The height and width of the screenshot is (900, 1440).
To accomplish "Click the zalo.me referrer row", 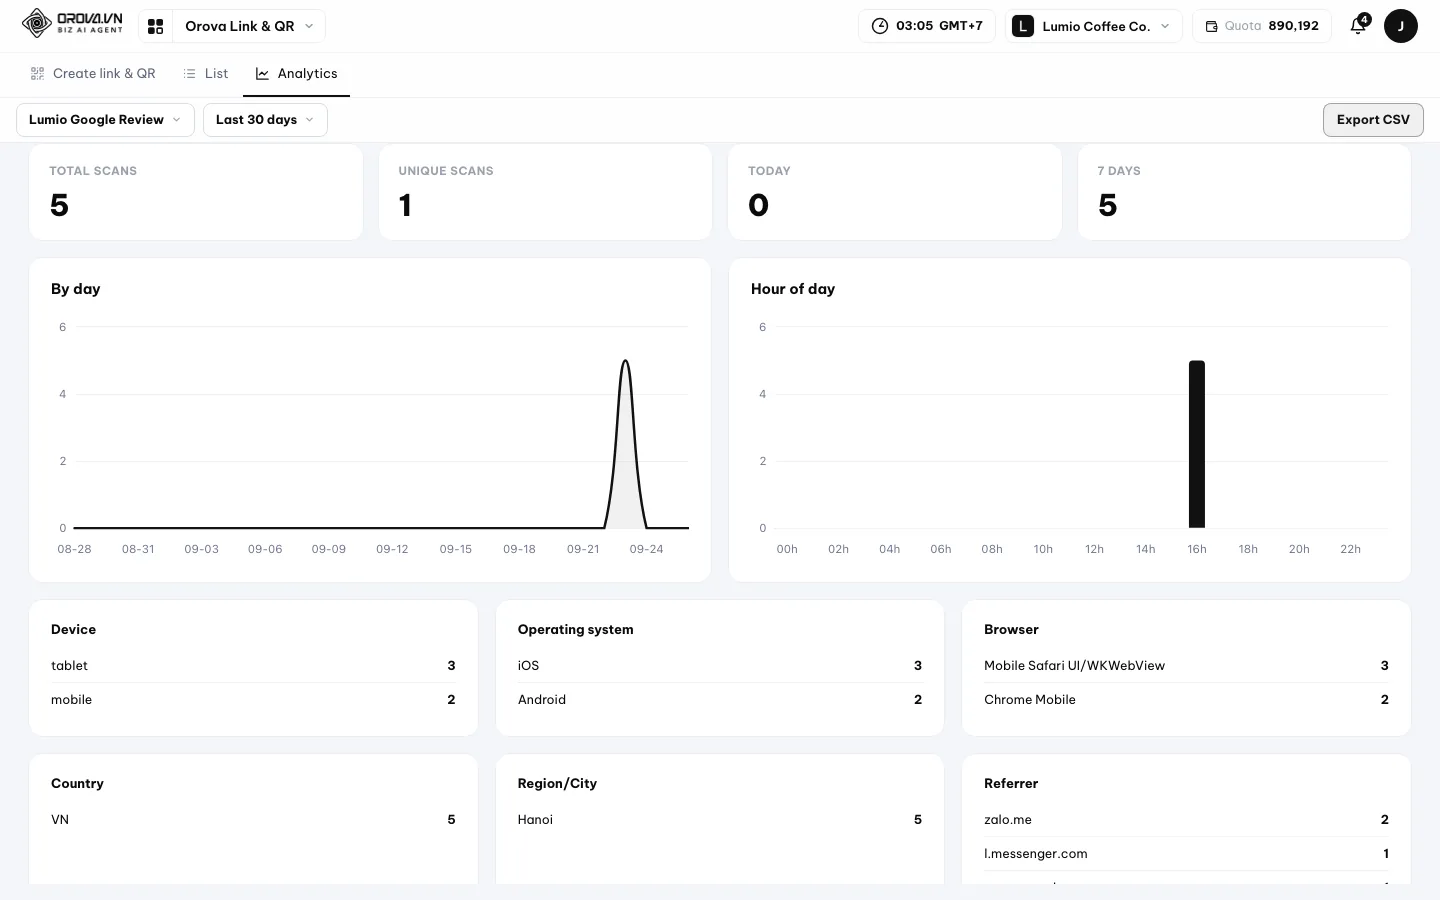I will (1186, 820).
